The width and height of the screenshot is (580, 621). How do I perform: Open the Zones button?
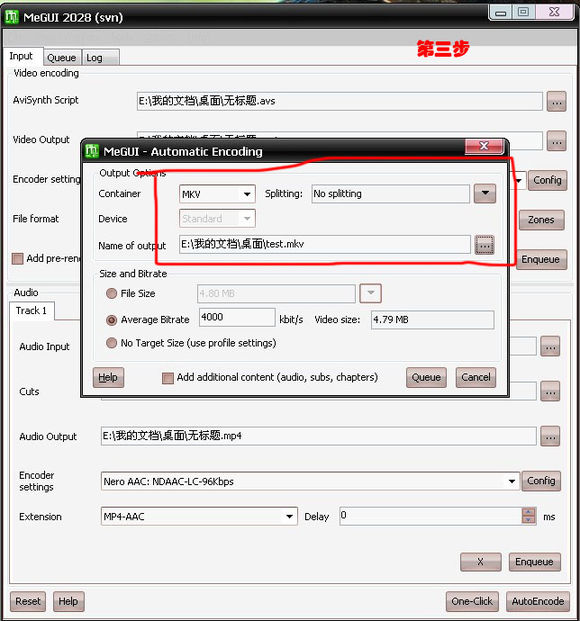coord(541,219)
